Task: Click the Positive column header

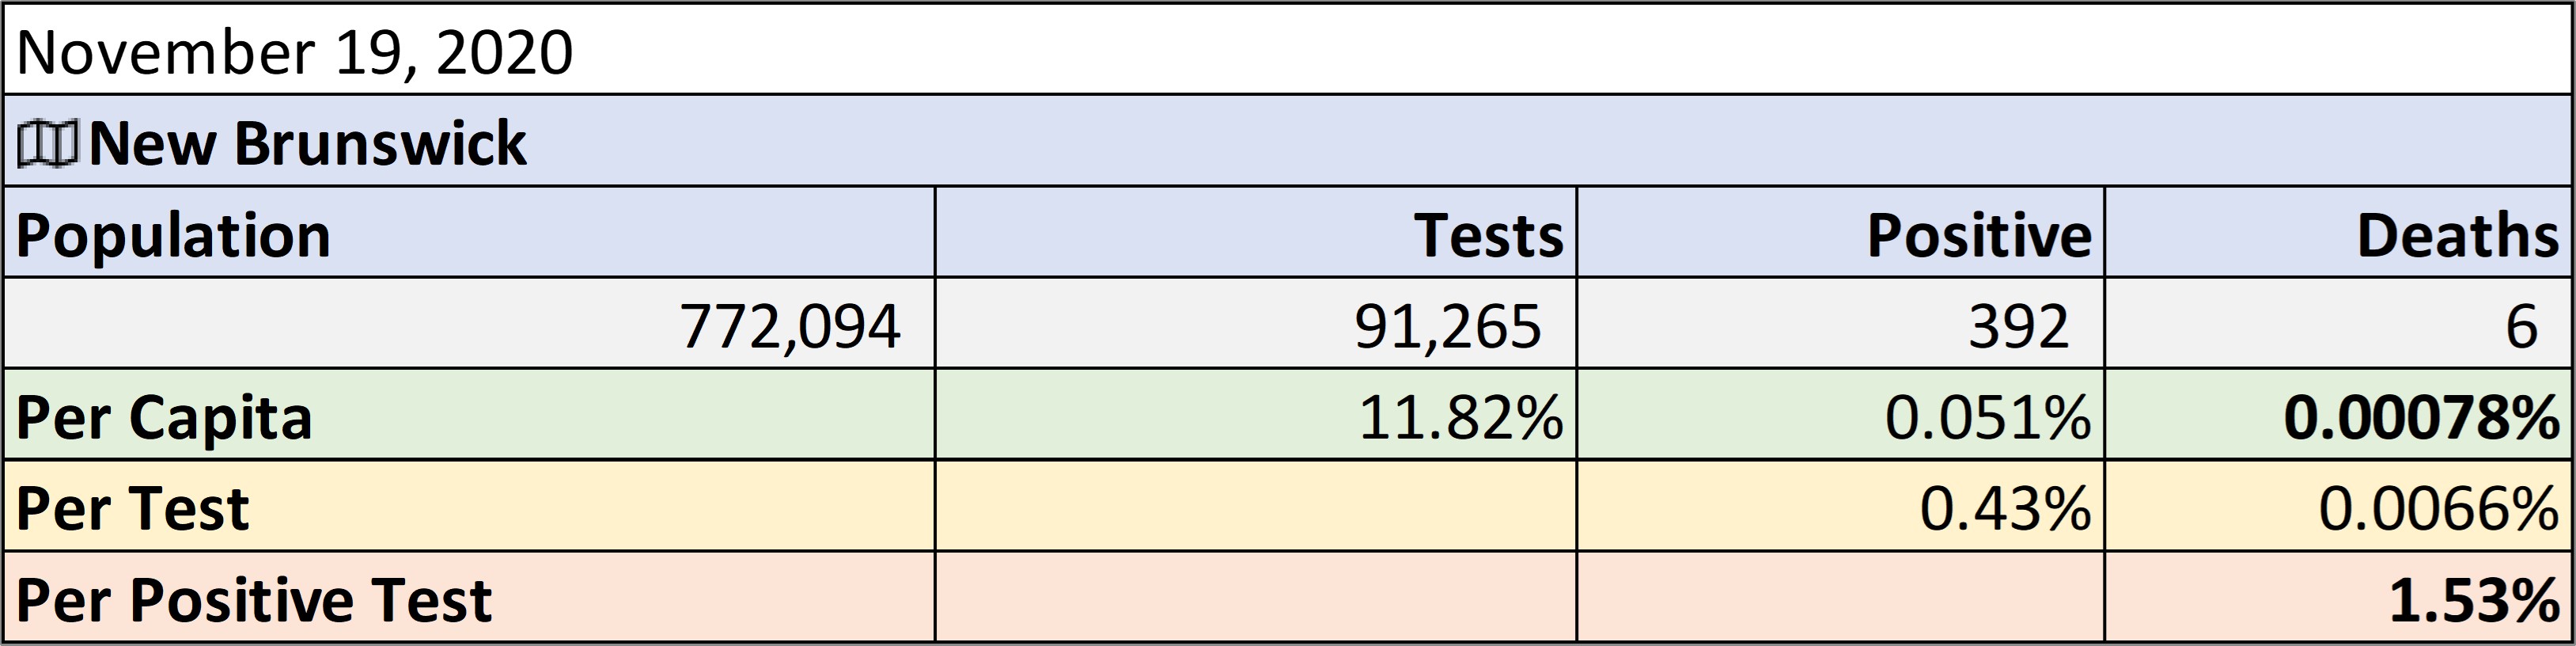Action: pos(1841,232)
